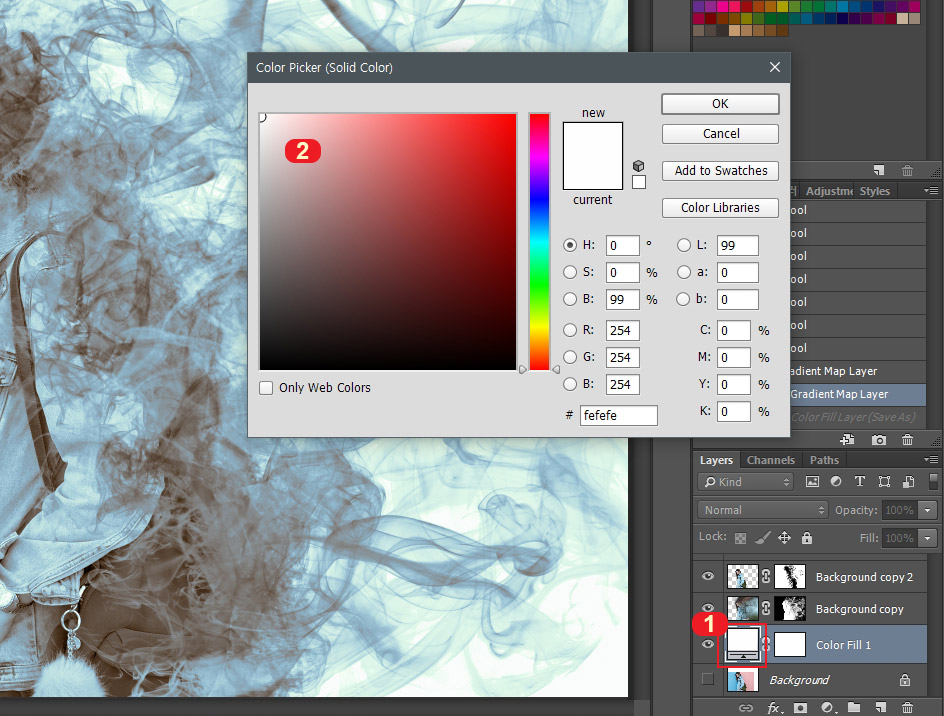Filter layers by pixel layers icon
Image resolution: width=944 pixels, height=716 pixels.
coord(812,481)
